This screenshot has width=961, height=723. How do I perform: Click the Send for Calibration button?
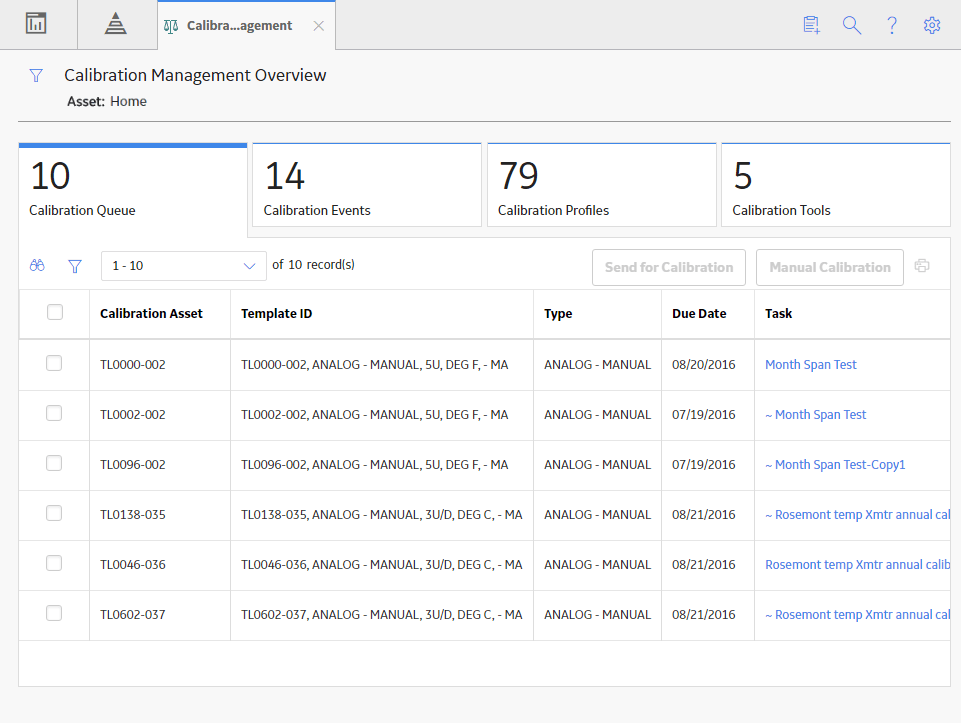click(669, 267)
